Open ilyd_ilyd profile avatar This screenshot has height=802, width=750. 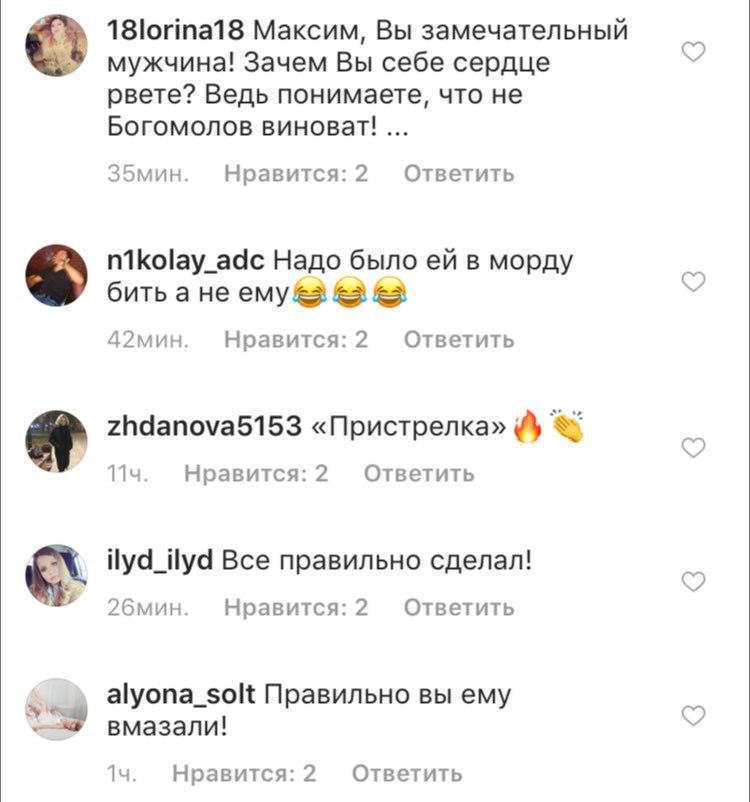click(56, 575)
